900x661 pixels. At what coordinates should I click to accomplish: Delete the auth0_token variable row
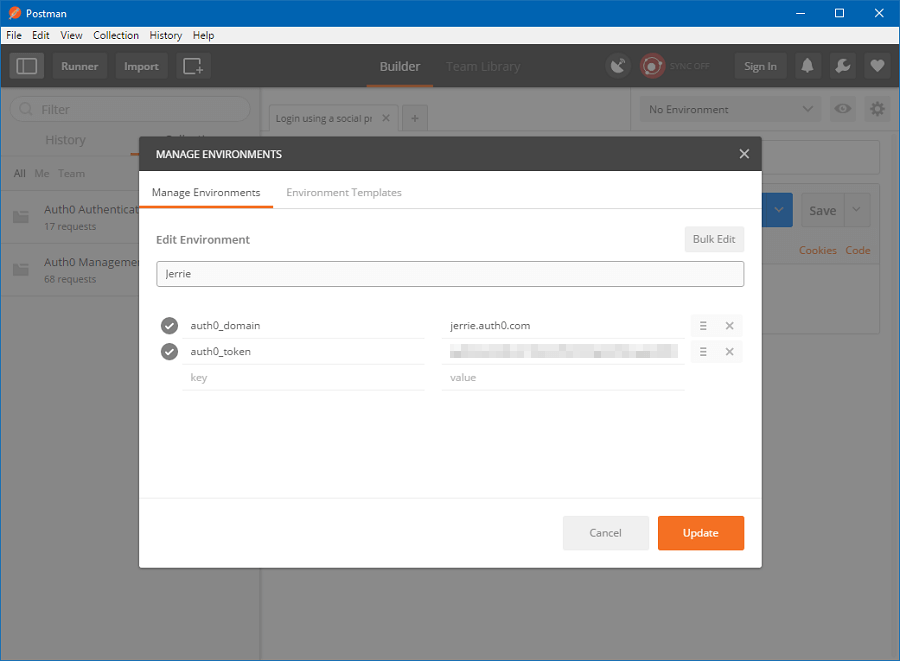(x=729, y=352)
